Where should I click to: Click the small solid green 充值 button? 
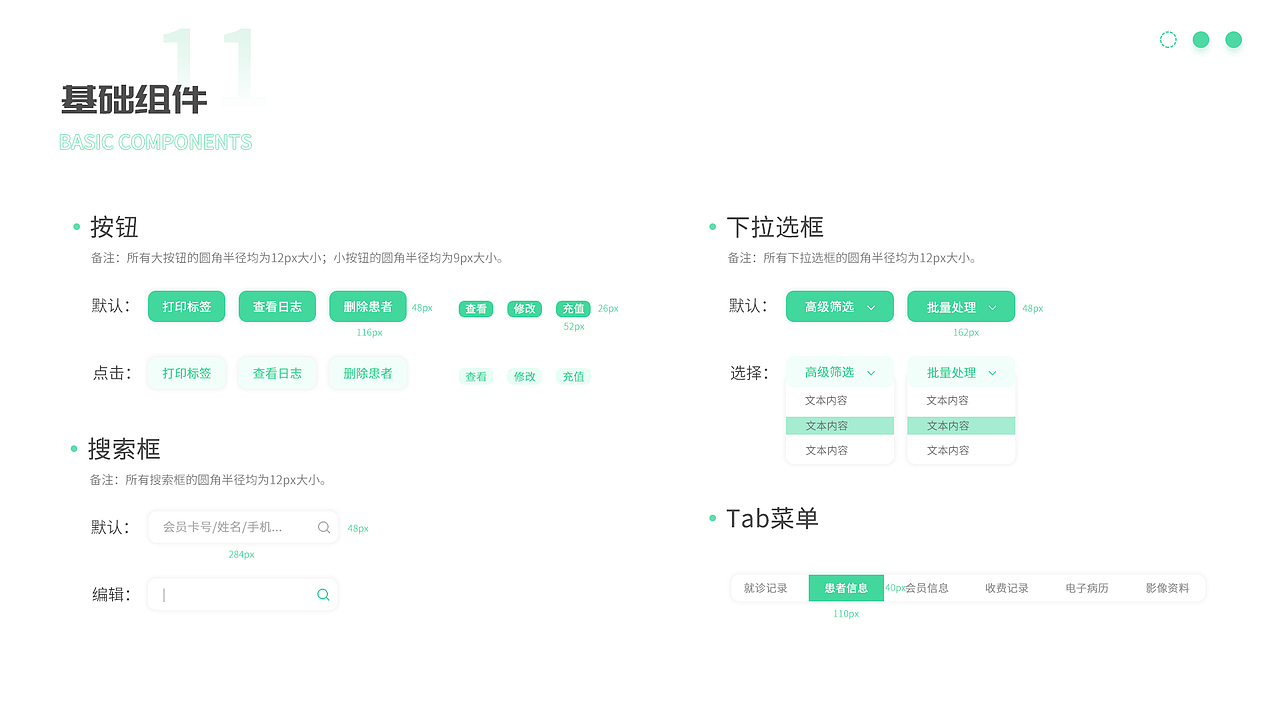573,309
